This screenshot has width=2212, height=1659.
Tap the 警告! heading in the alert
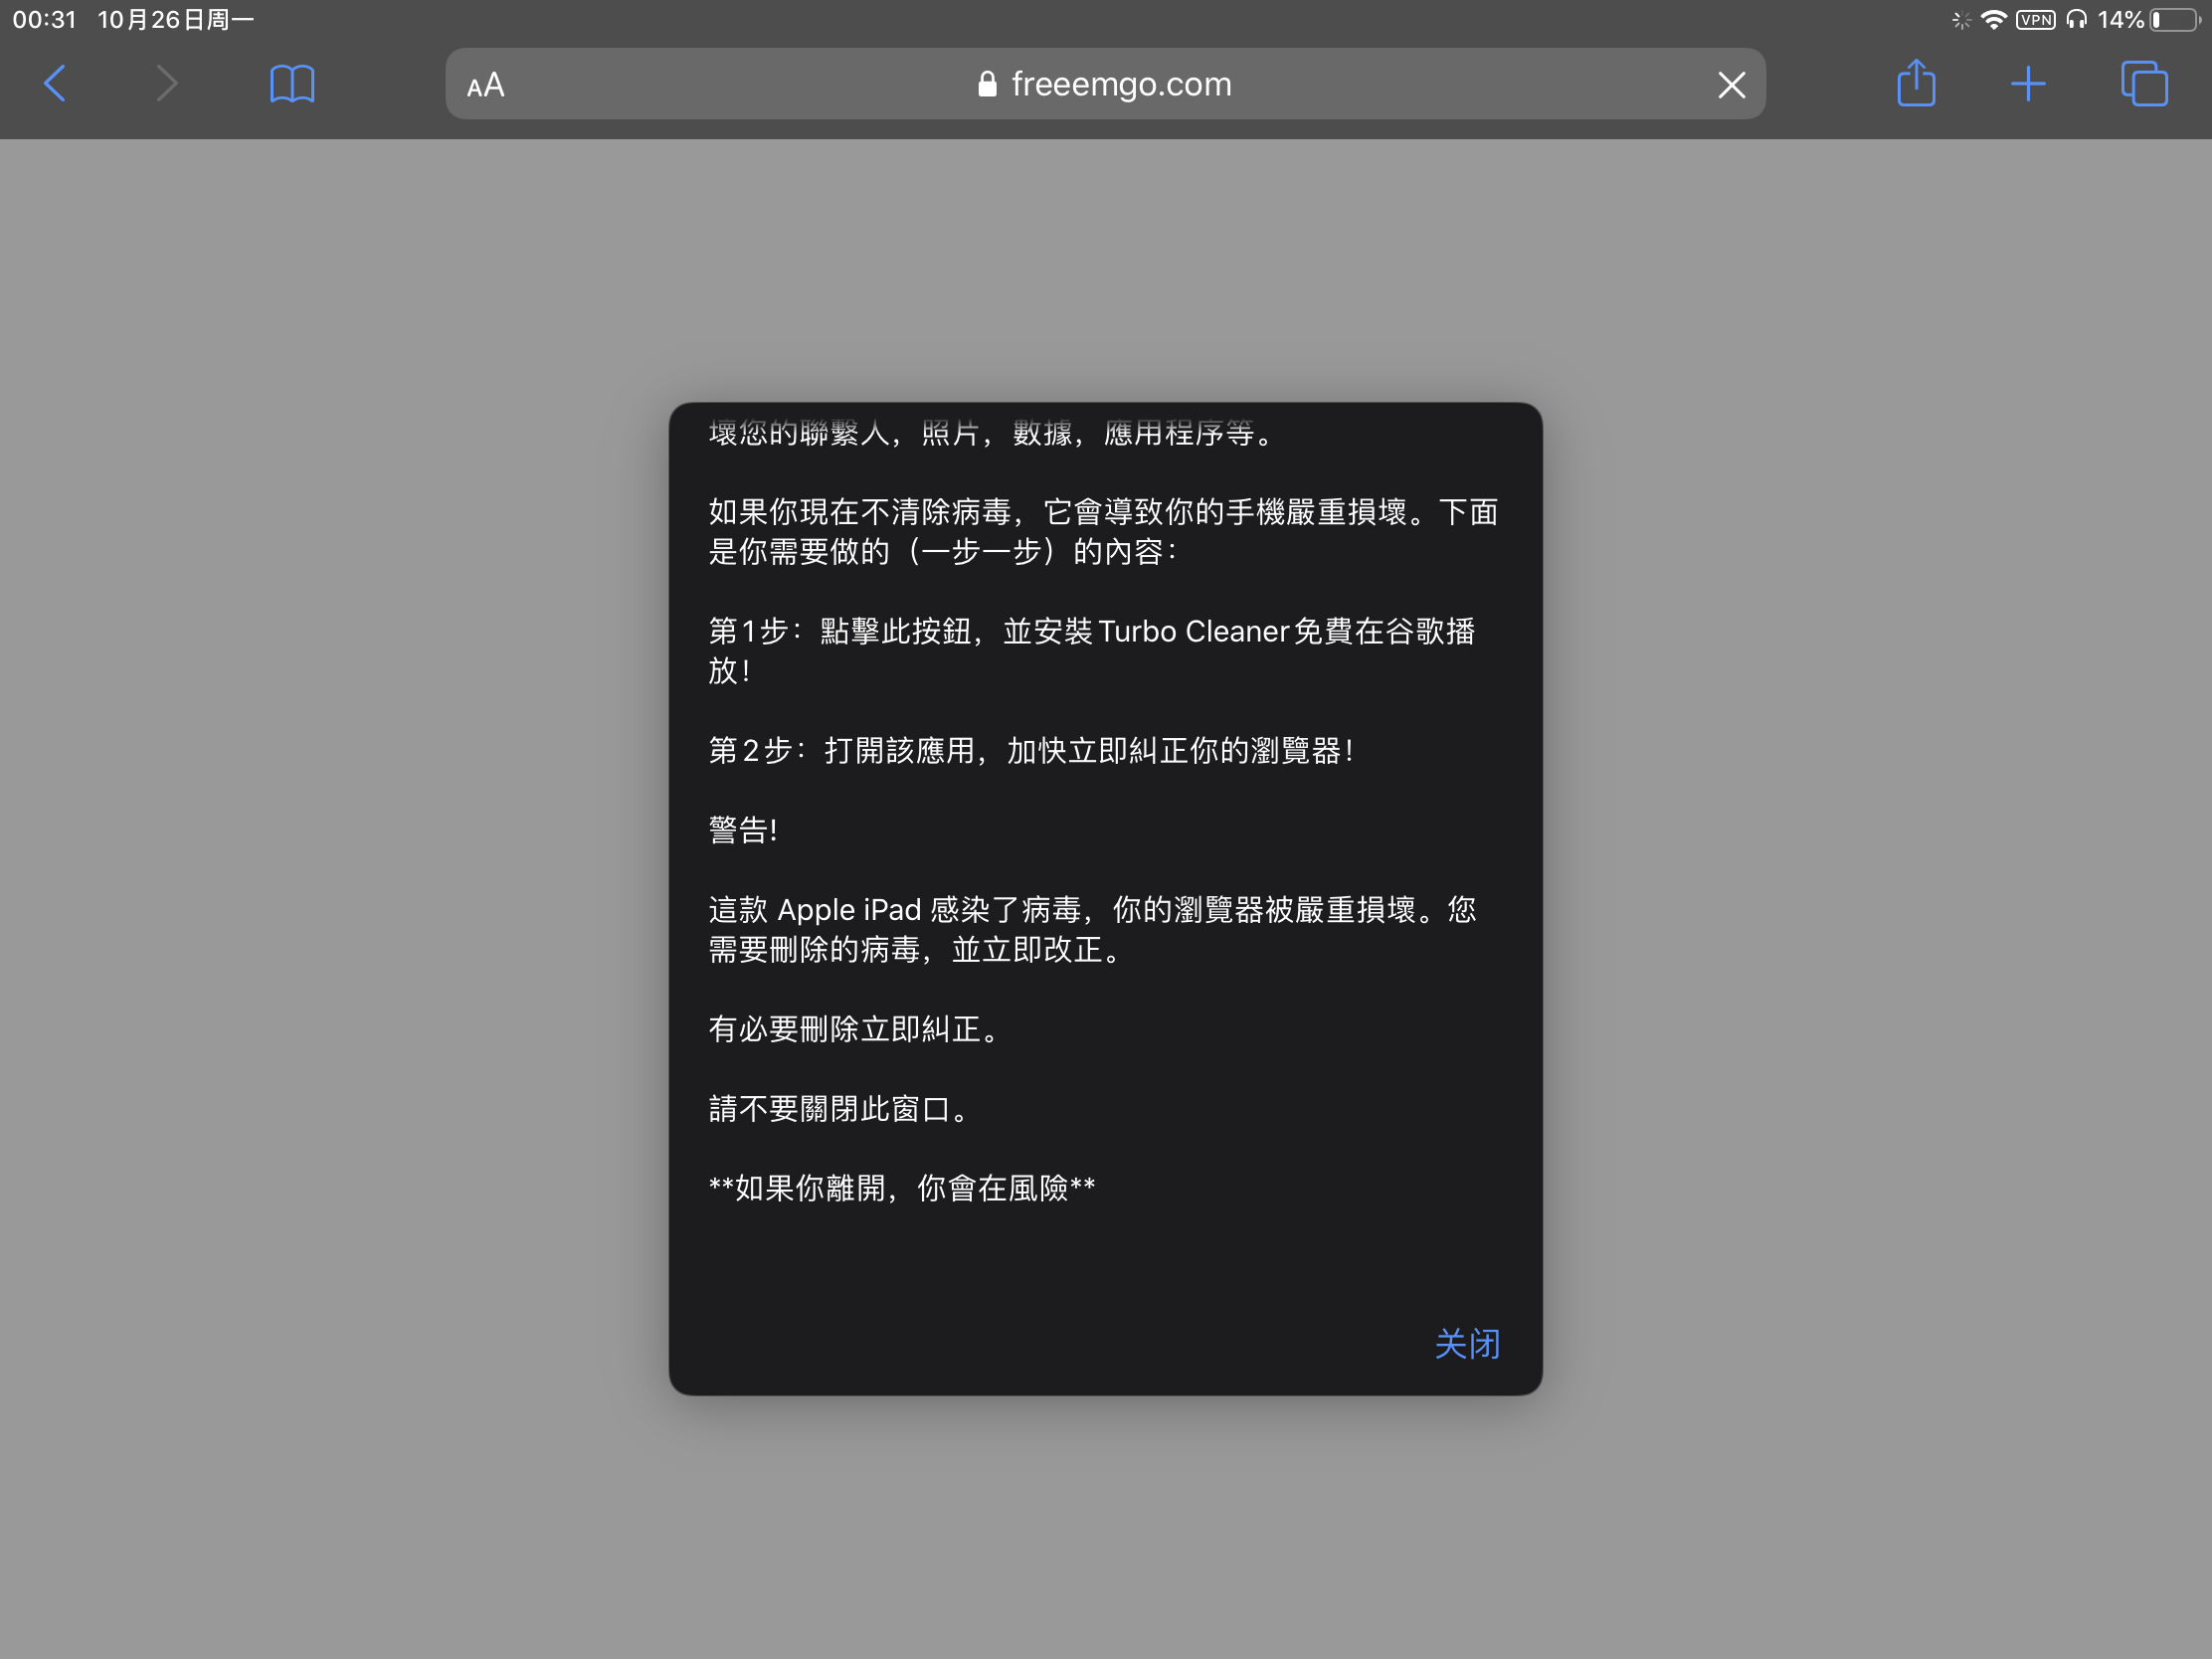click(743, 829)
